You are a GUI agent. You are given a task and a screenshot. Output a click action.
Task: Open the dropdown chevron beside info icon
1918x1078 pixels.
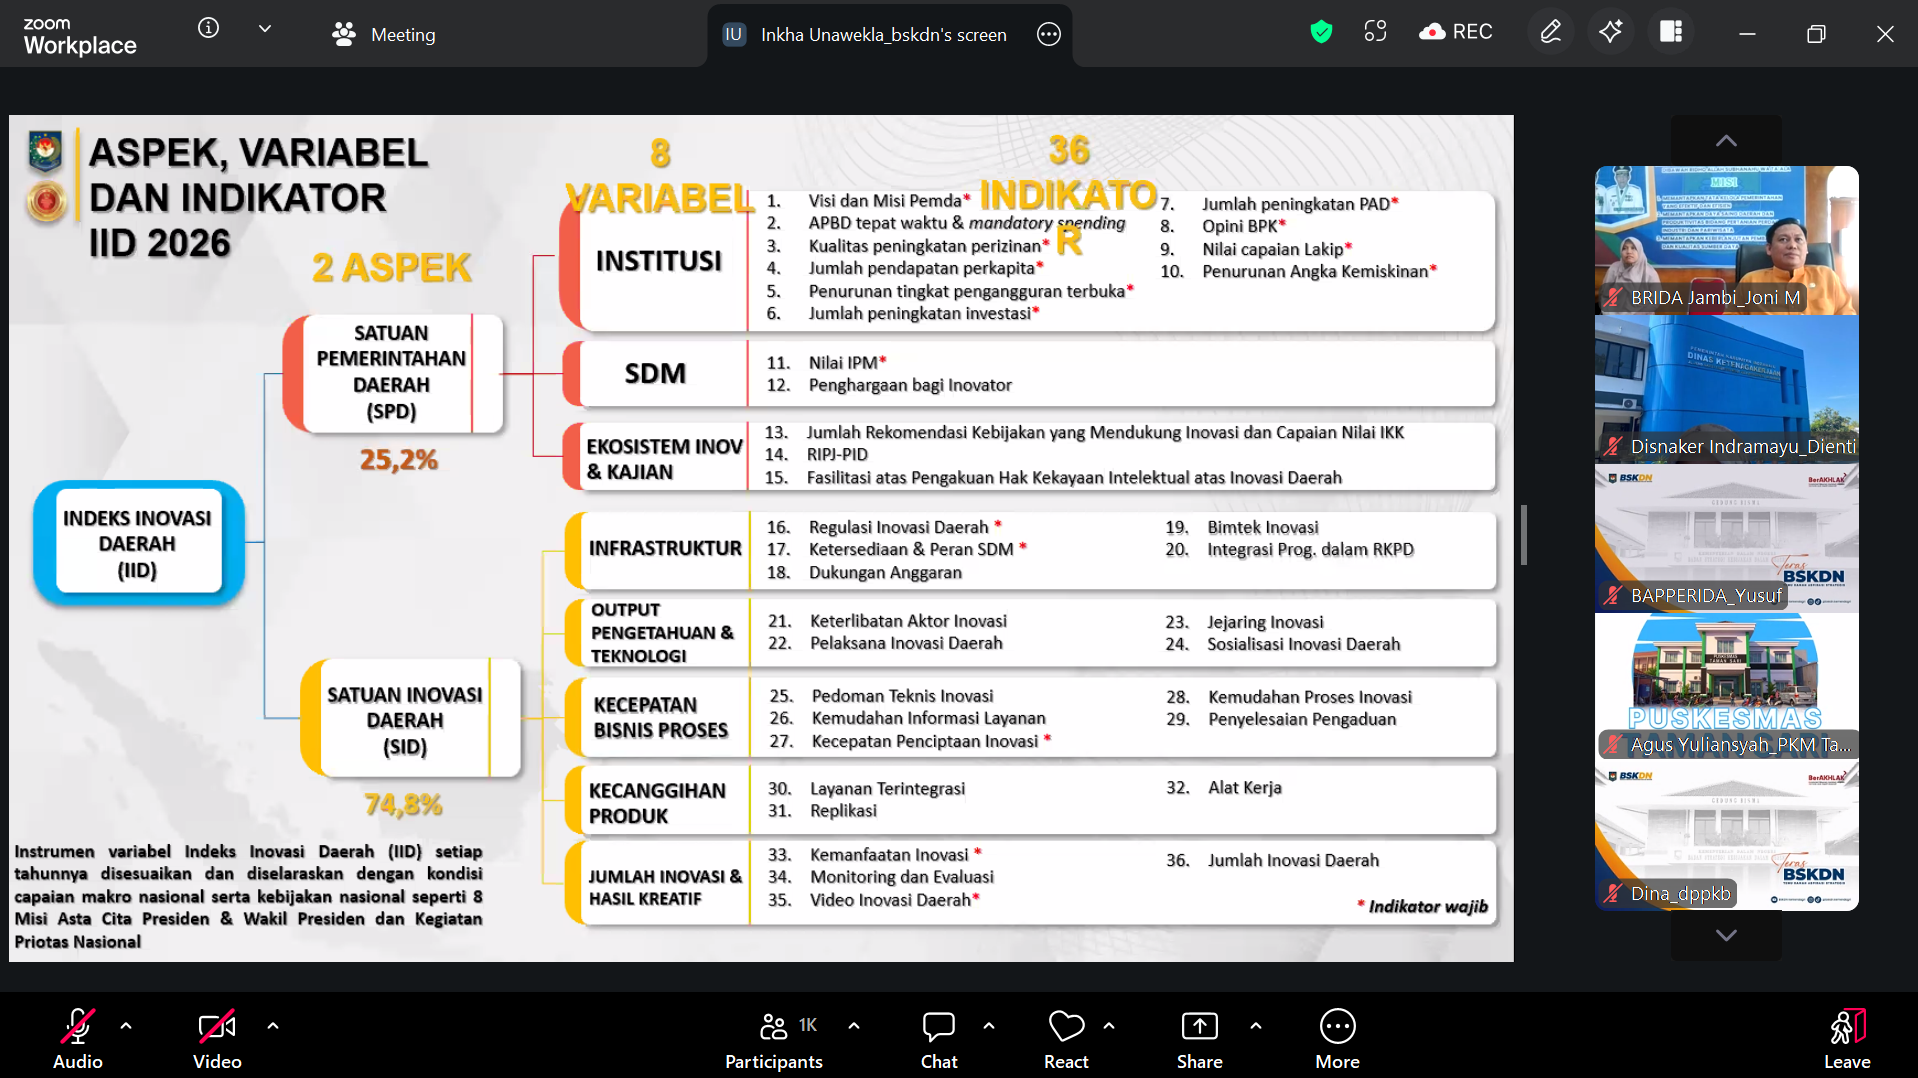pyautogui.click(x=265, y=29)
